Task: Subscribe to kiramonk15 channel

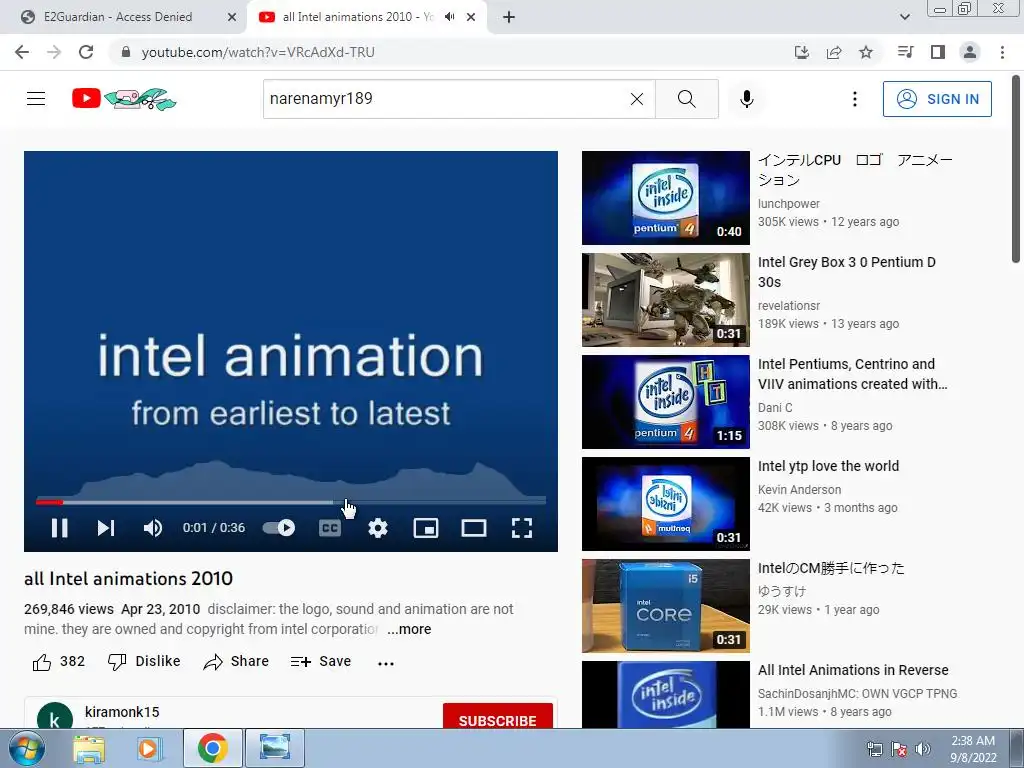Action: pos(498,717)
